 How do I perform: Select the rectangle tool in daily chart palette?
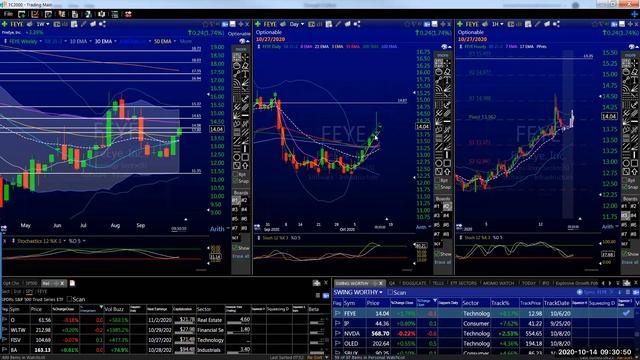pos(447,163)
